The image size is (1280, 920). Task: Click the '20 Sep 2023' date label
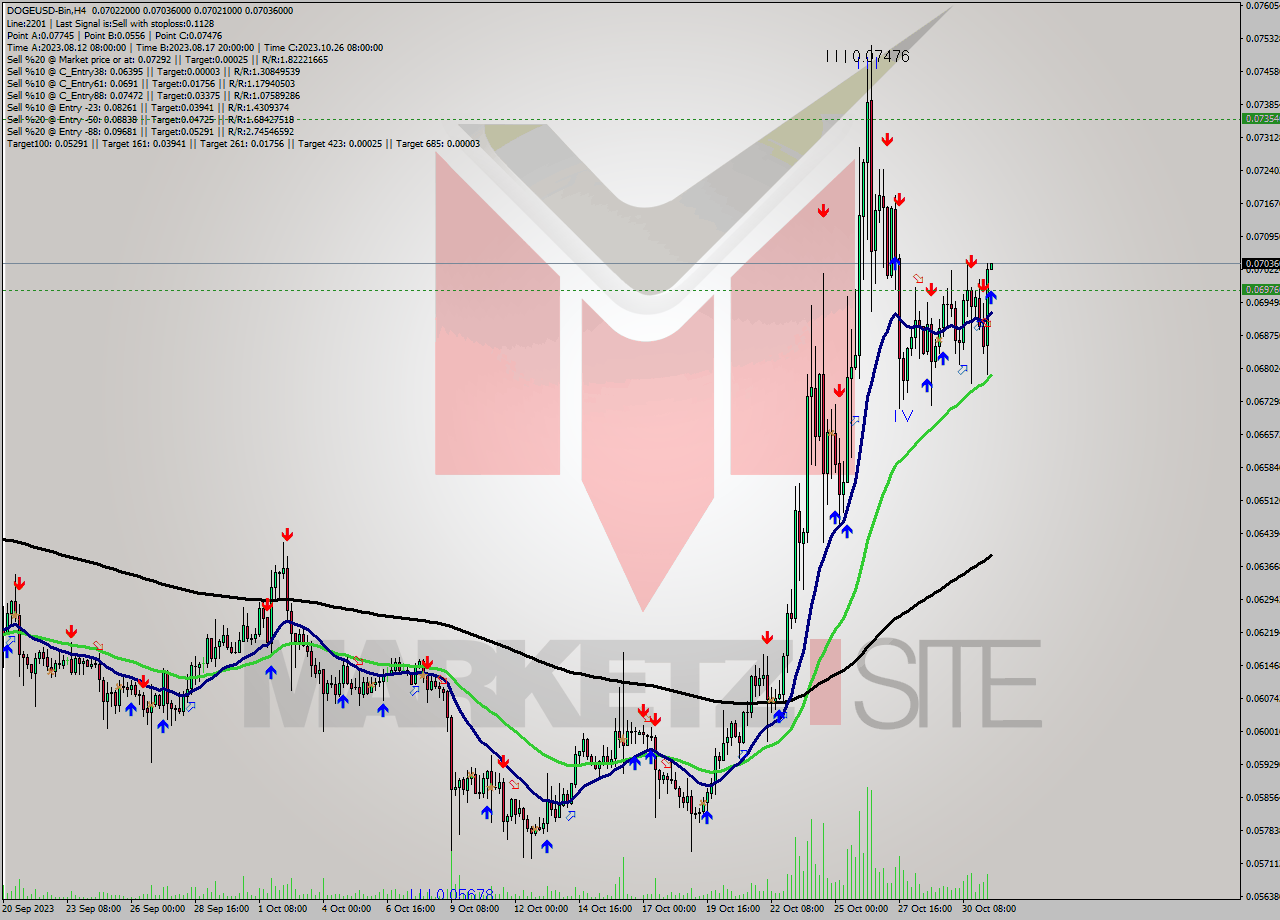[28, 909]
